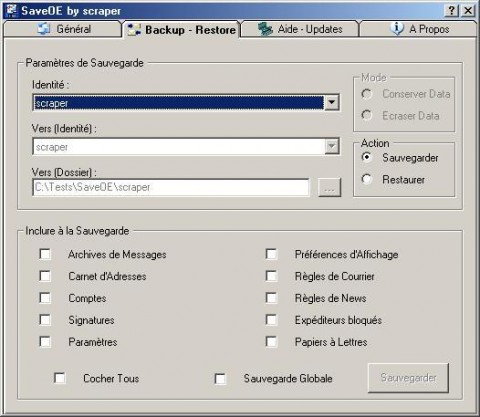The height and width of the screenshot is (417, 480).
Task: Tick the Cocher Tous checkbox
Action: (60, 378)
